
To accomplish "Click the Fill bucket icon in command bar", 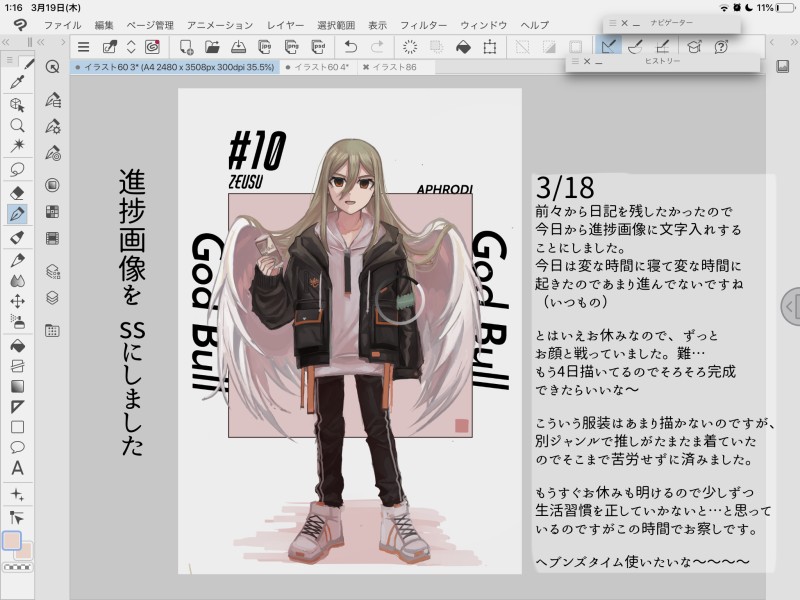I will [x=463, y=47].
